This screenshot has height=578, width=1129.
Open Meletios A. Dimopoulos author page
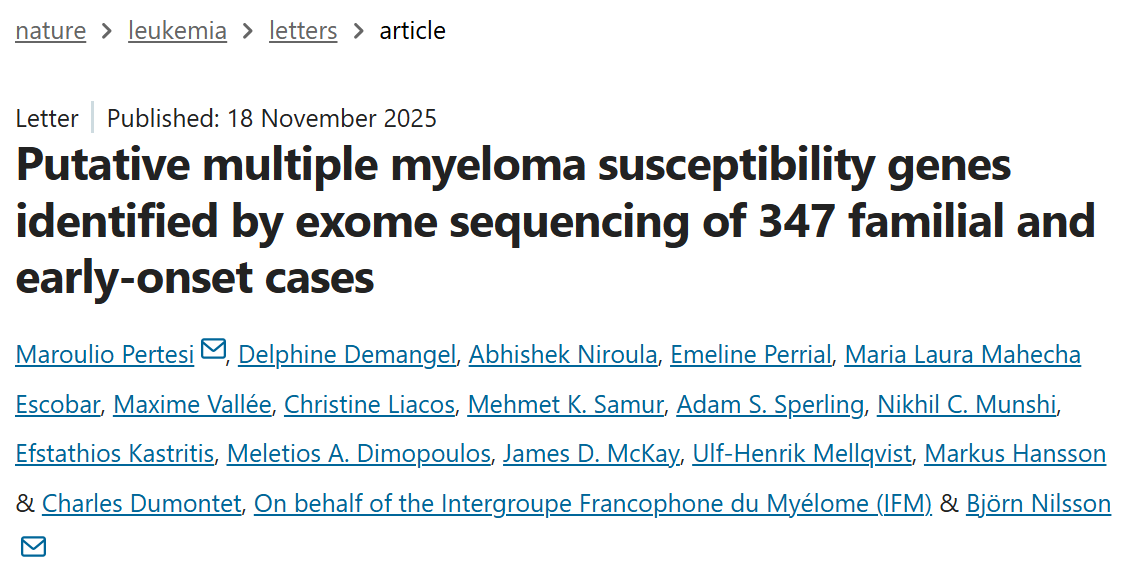(358, 453)
